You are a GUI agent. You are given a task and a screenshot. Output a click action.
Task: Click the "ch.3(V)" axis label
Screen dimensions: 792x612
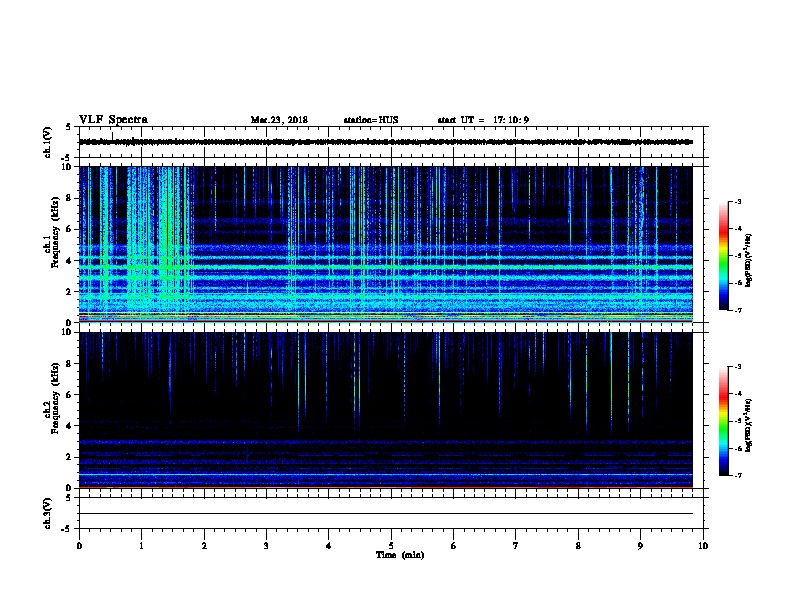coord(48,514)
